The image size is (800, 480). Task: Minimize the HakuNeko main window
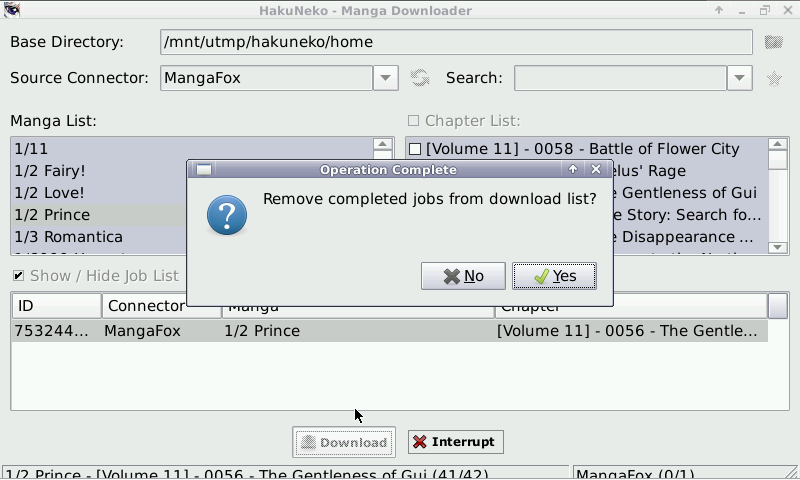742,10
